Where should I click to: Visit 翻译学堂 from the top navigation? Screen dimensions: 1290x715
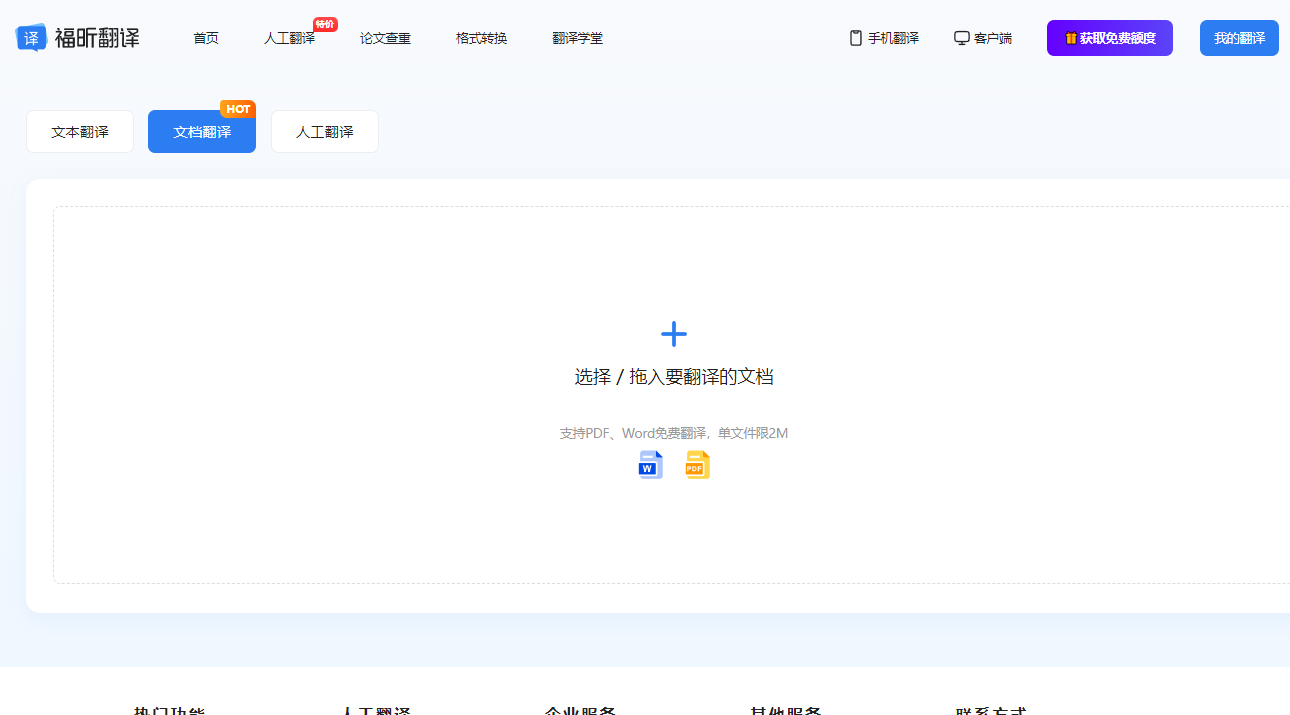click(x=577, y=38)
